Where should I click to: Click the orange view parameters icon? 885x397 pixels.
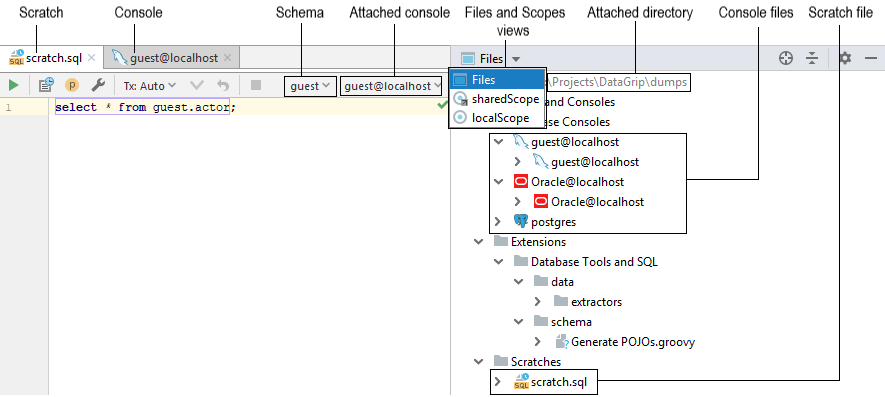72,86
